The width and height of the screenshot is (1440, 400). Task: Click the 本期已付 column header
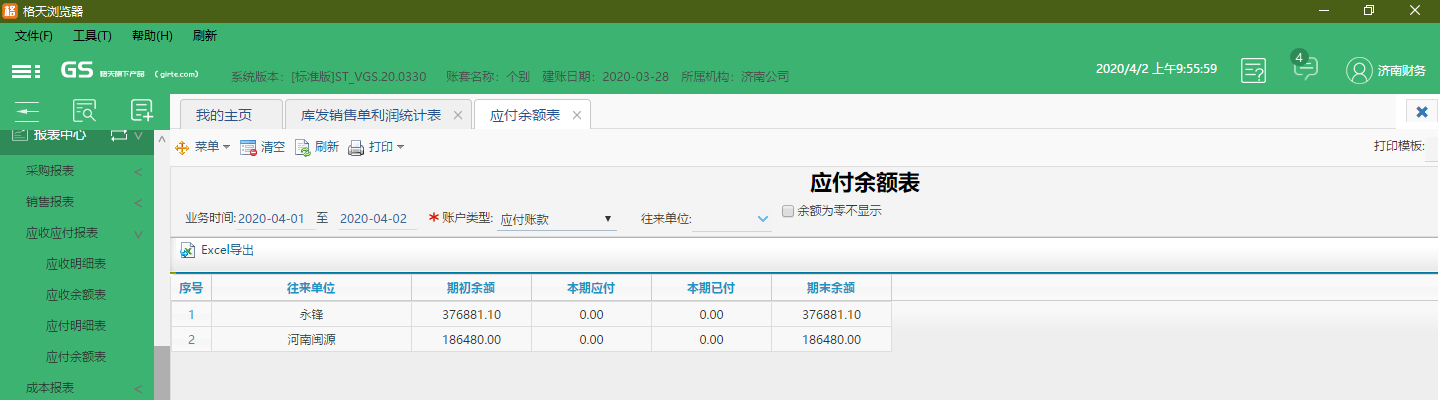pos(711,287)
